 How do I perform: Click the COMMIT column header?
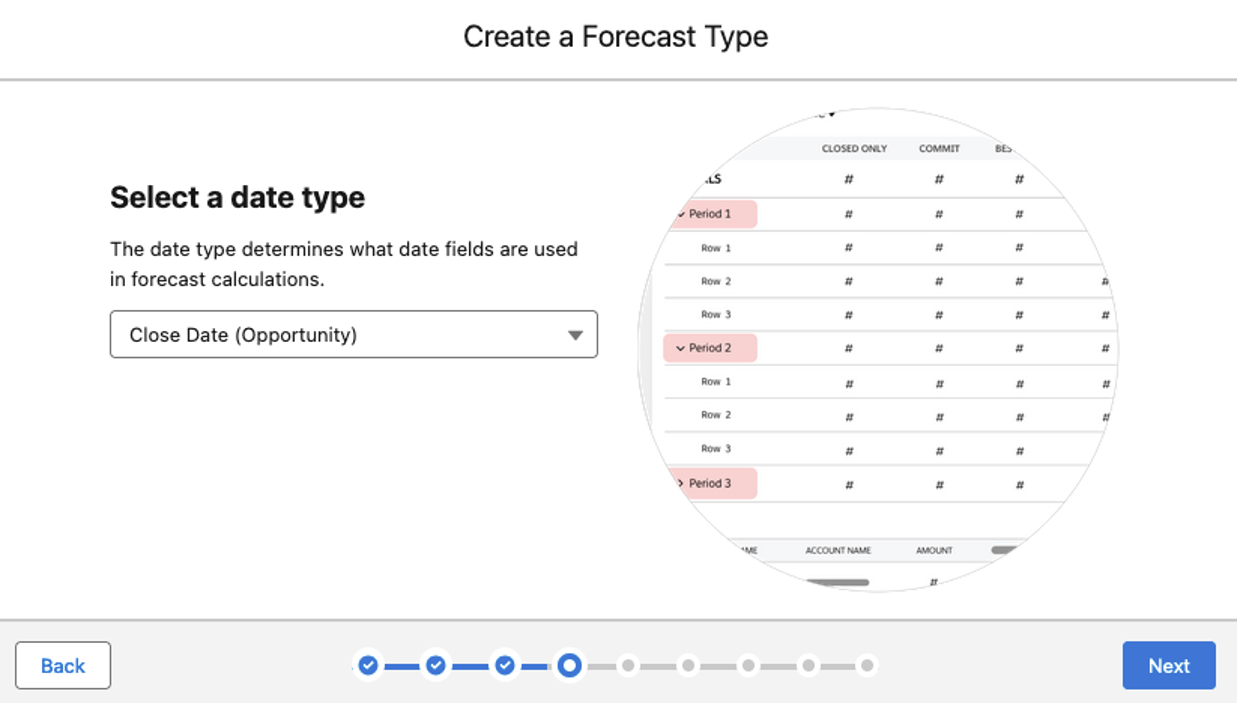[x=939, y=148]
